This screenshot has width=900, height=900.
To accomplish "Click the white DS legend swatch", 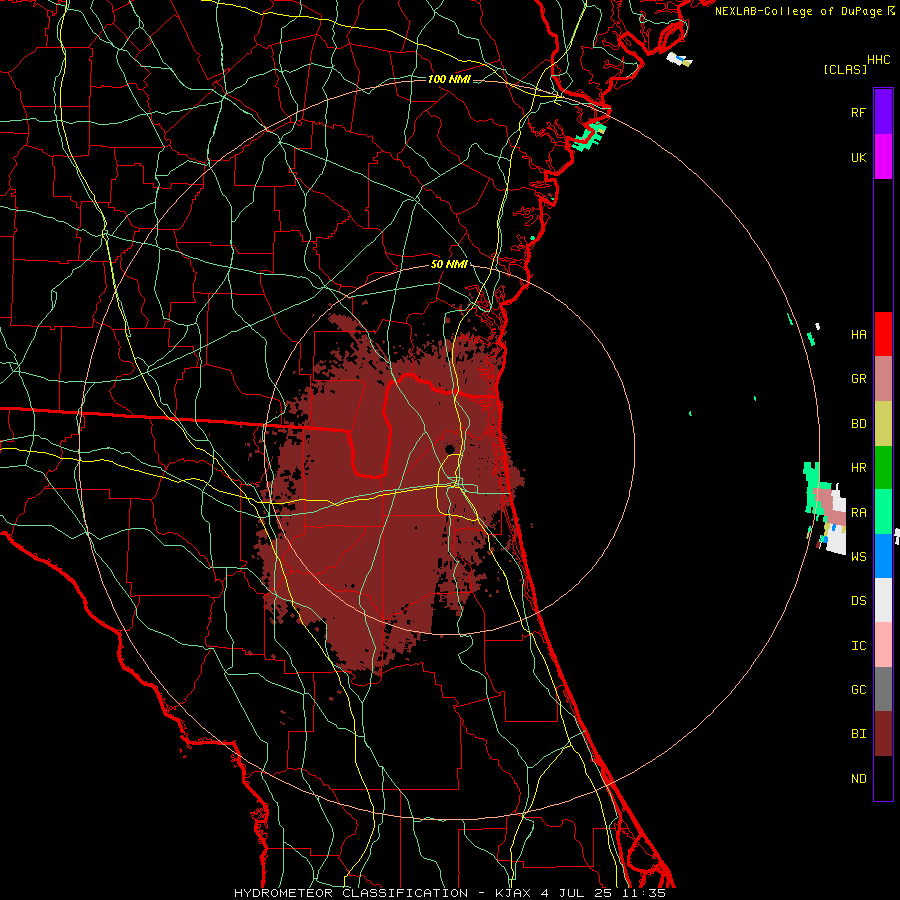I will click(883, 600).
